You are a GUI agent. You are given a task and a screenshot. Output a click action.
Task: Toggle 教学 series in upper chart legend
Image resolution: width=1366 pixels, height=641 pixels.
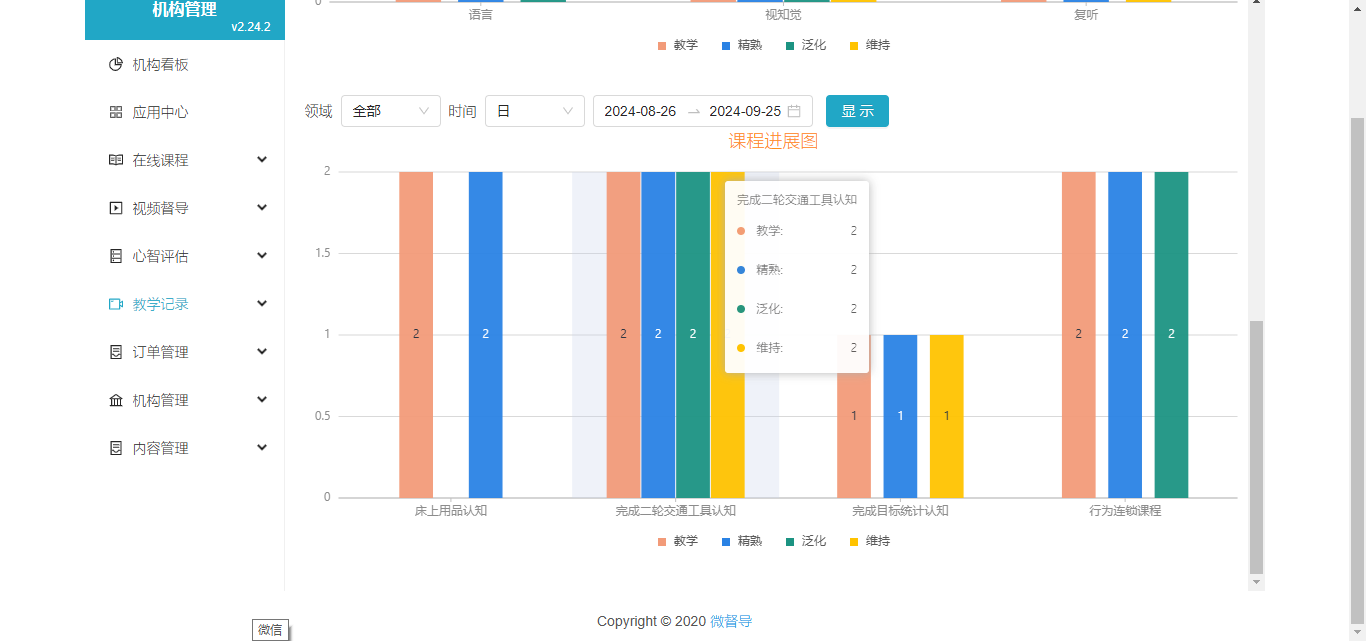coord(677,45)
